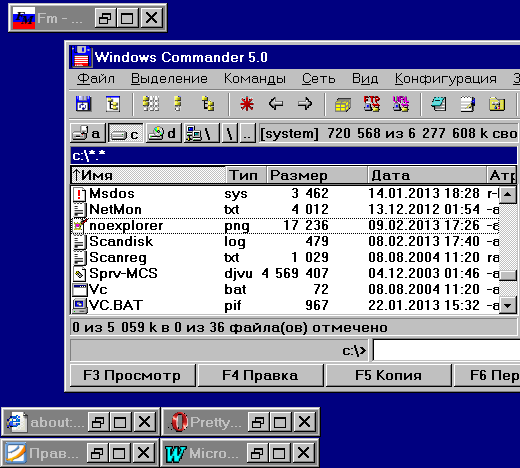This screenshot has height=468, width=520.
Task: Click the file list scroll down arrow
Action: click(508, 305)
